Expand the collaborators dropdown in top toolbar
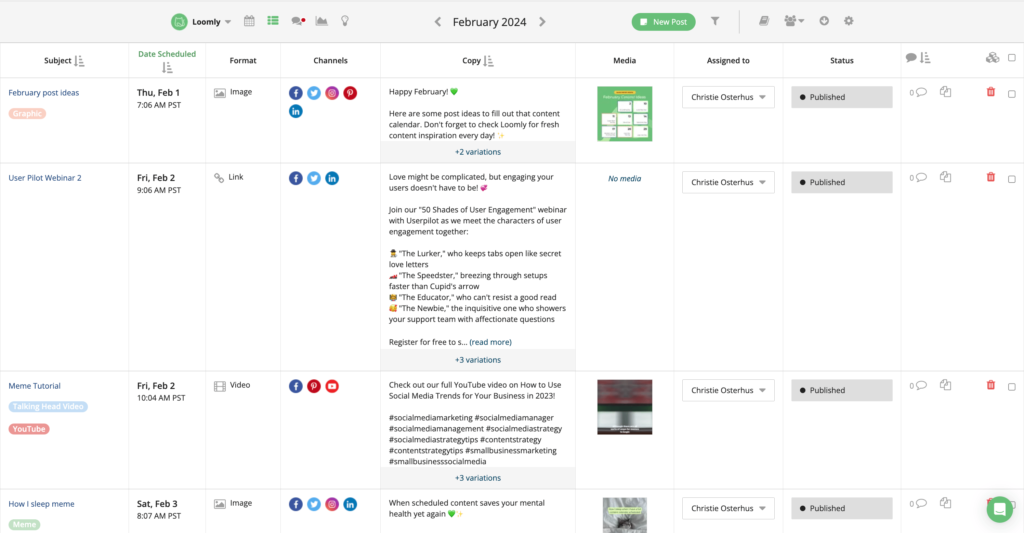This screenshot has width=1024, height=533. pos(795,21)
